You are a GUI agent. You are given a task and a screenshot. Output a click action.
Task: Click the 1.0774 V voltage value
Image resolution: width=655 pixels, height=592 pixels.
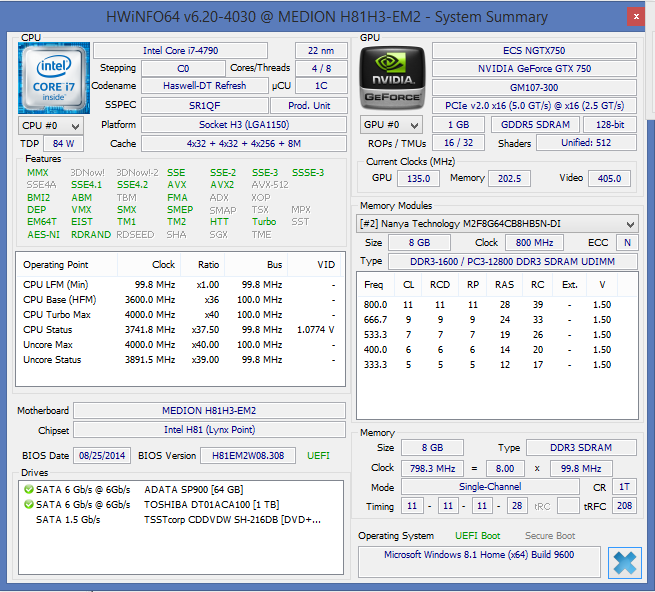(x=315, y=330)
